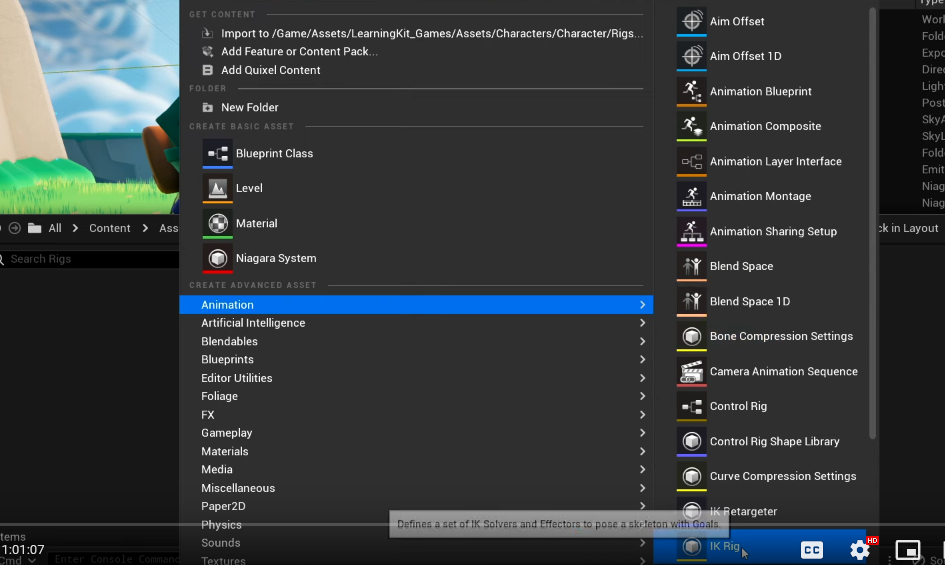Choose the Animation Montage icon
The image size is (945, 565).
pyautogui.click(x=691, y=196)
